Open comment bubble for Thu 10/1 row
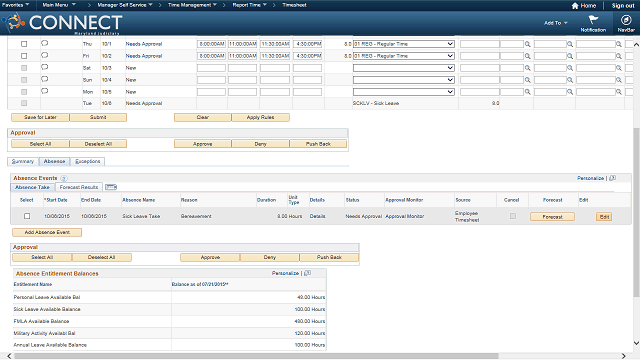This screenshot has height=360, width=640. 44,43
